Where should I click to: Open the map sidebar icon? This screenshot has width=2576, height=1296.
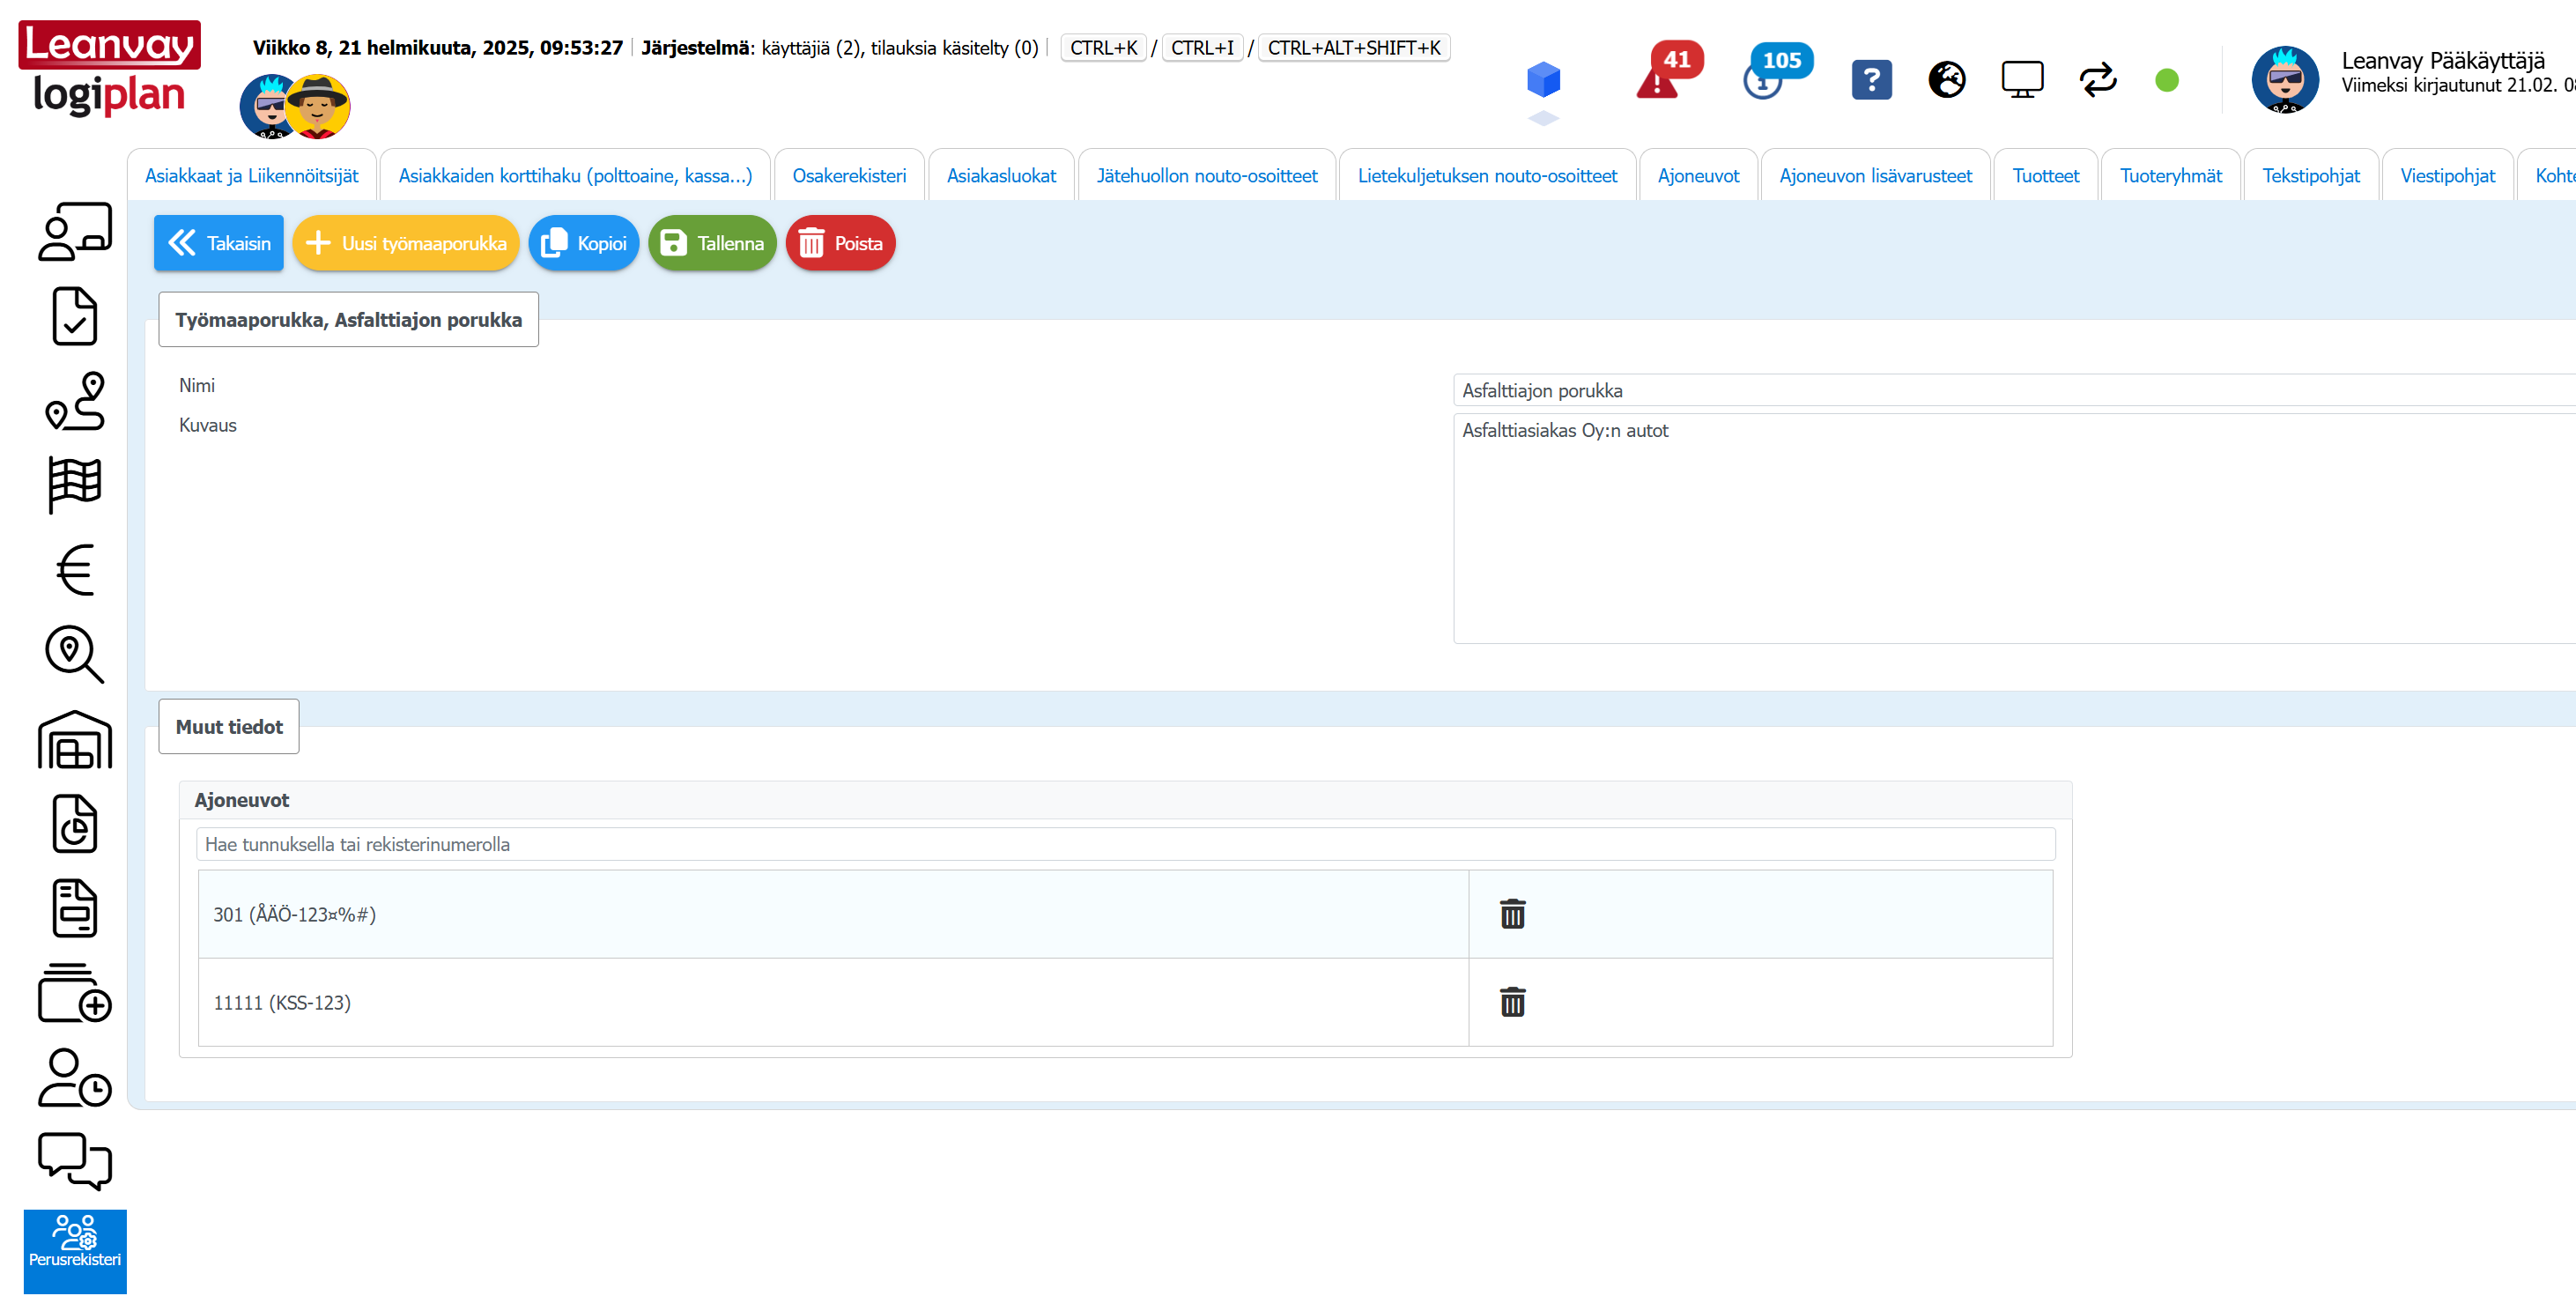[75, 486]
